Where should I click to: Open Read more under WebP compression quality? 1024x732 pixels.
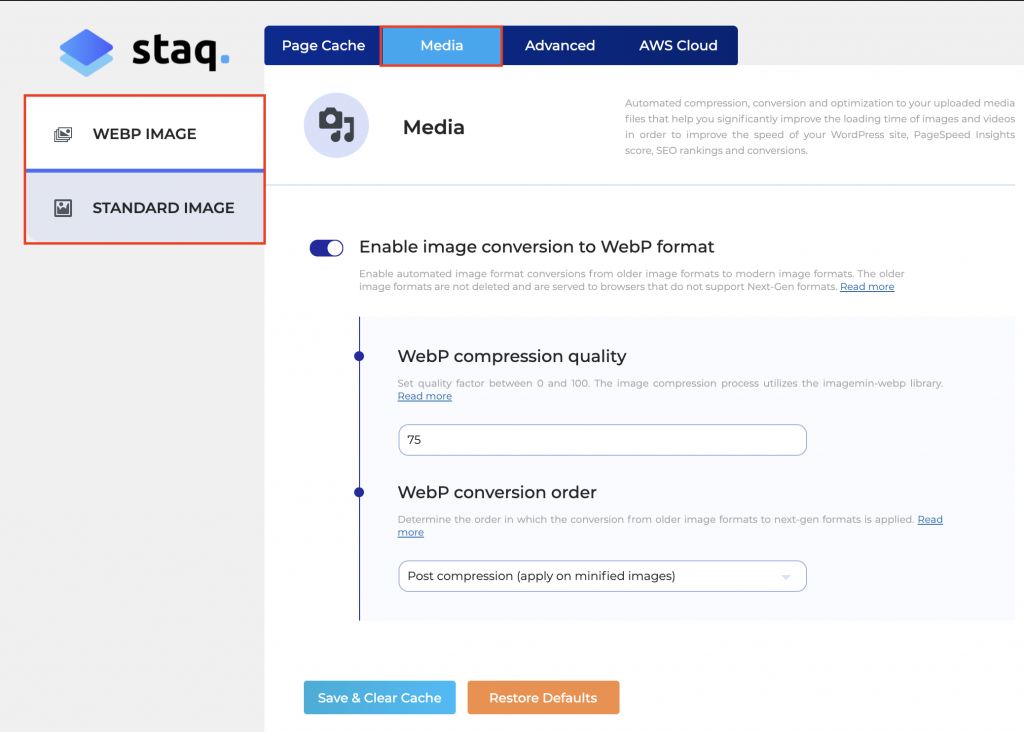[424, 396]
